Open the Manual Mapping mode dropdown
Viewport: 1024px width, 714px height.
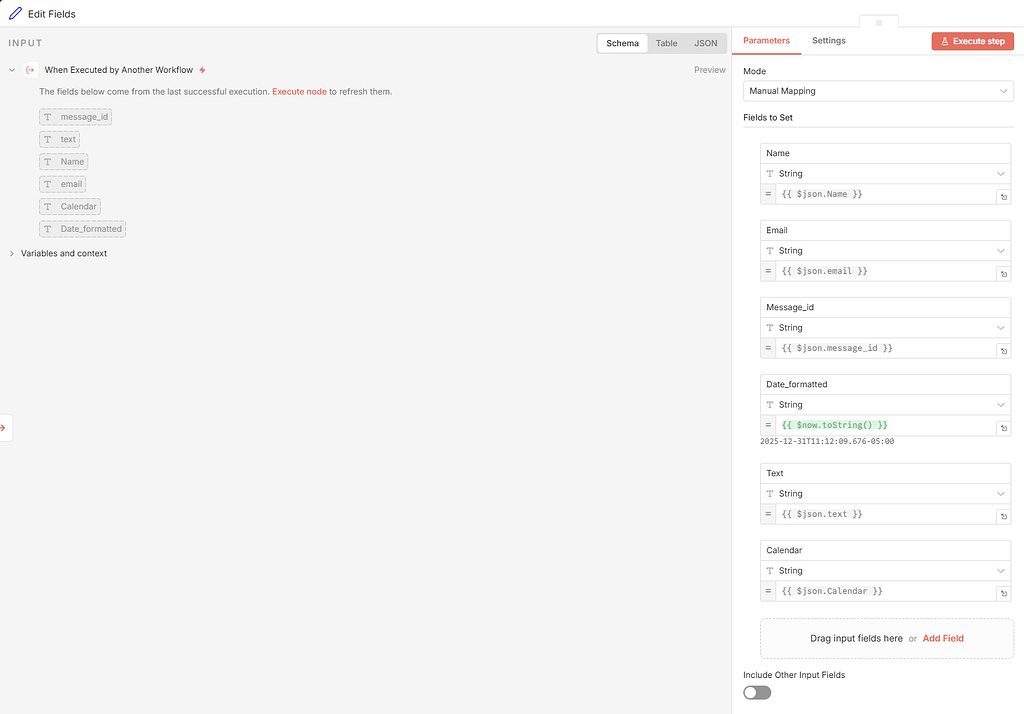877,90
